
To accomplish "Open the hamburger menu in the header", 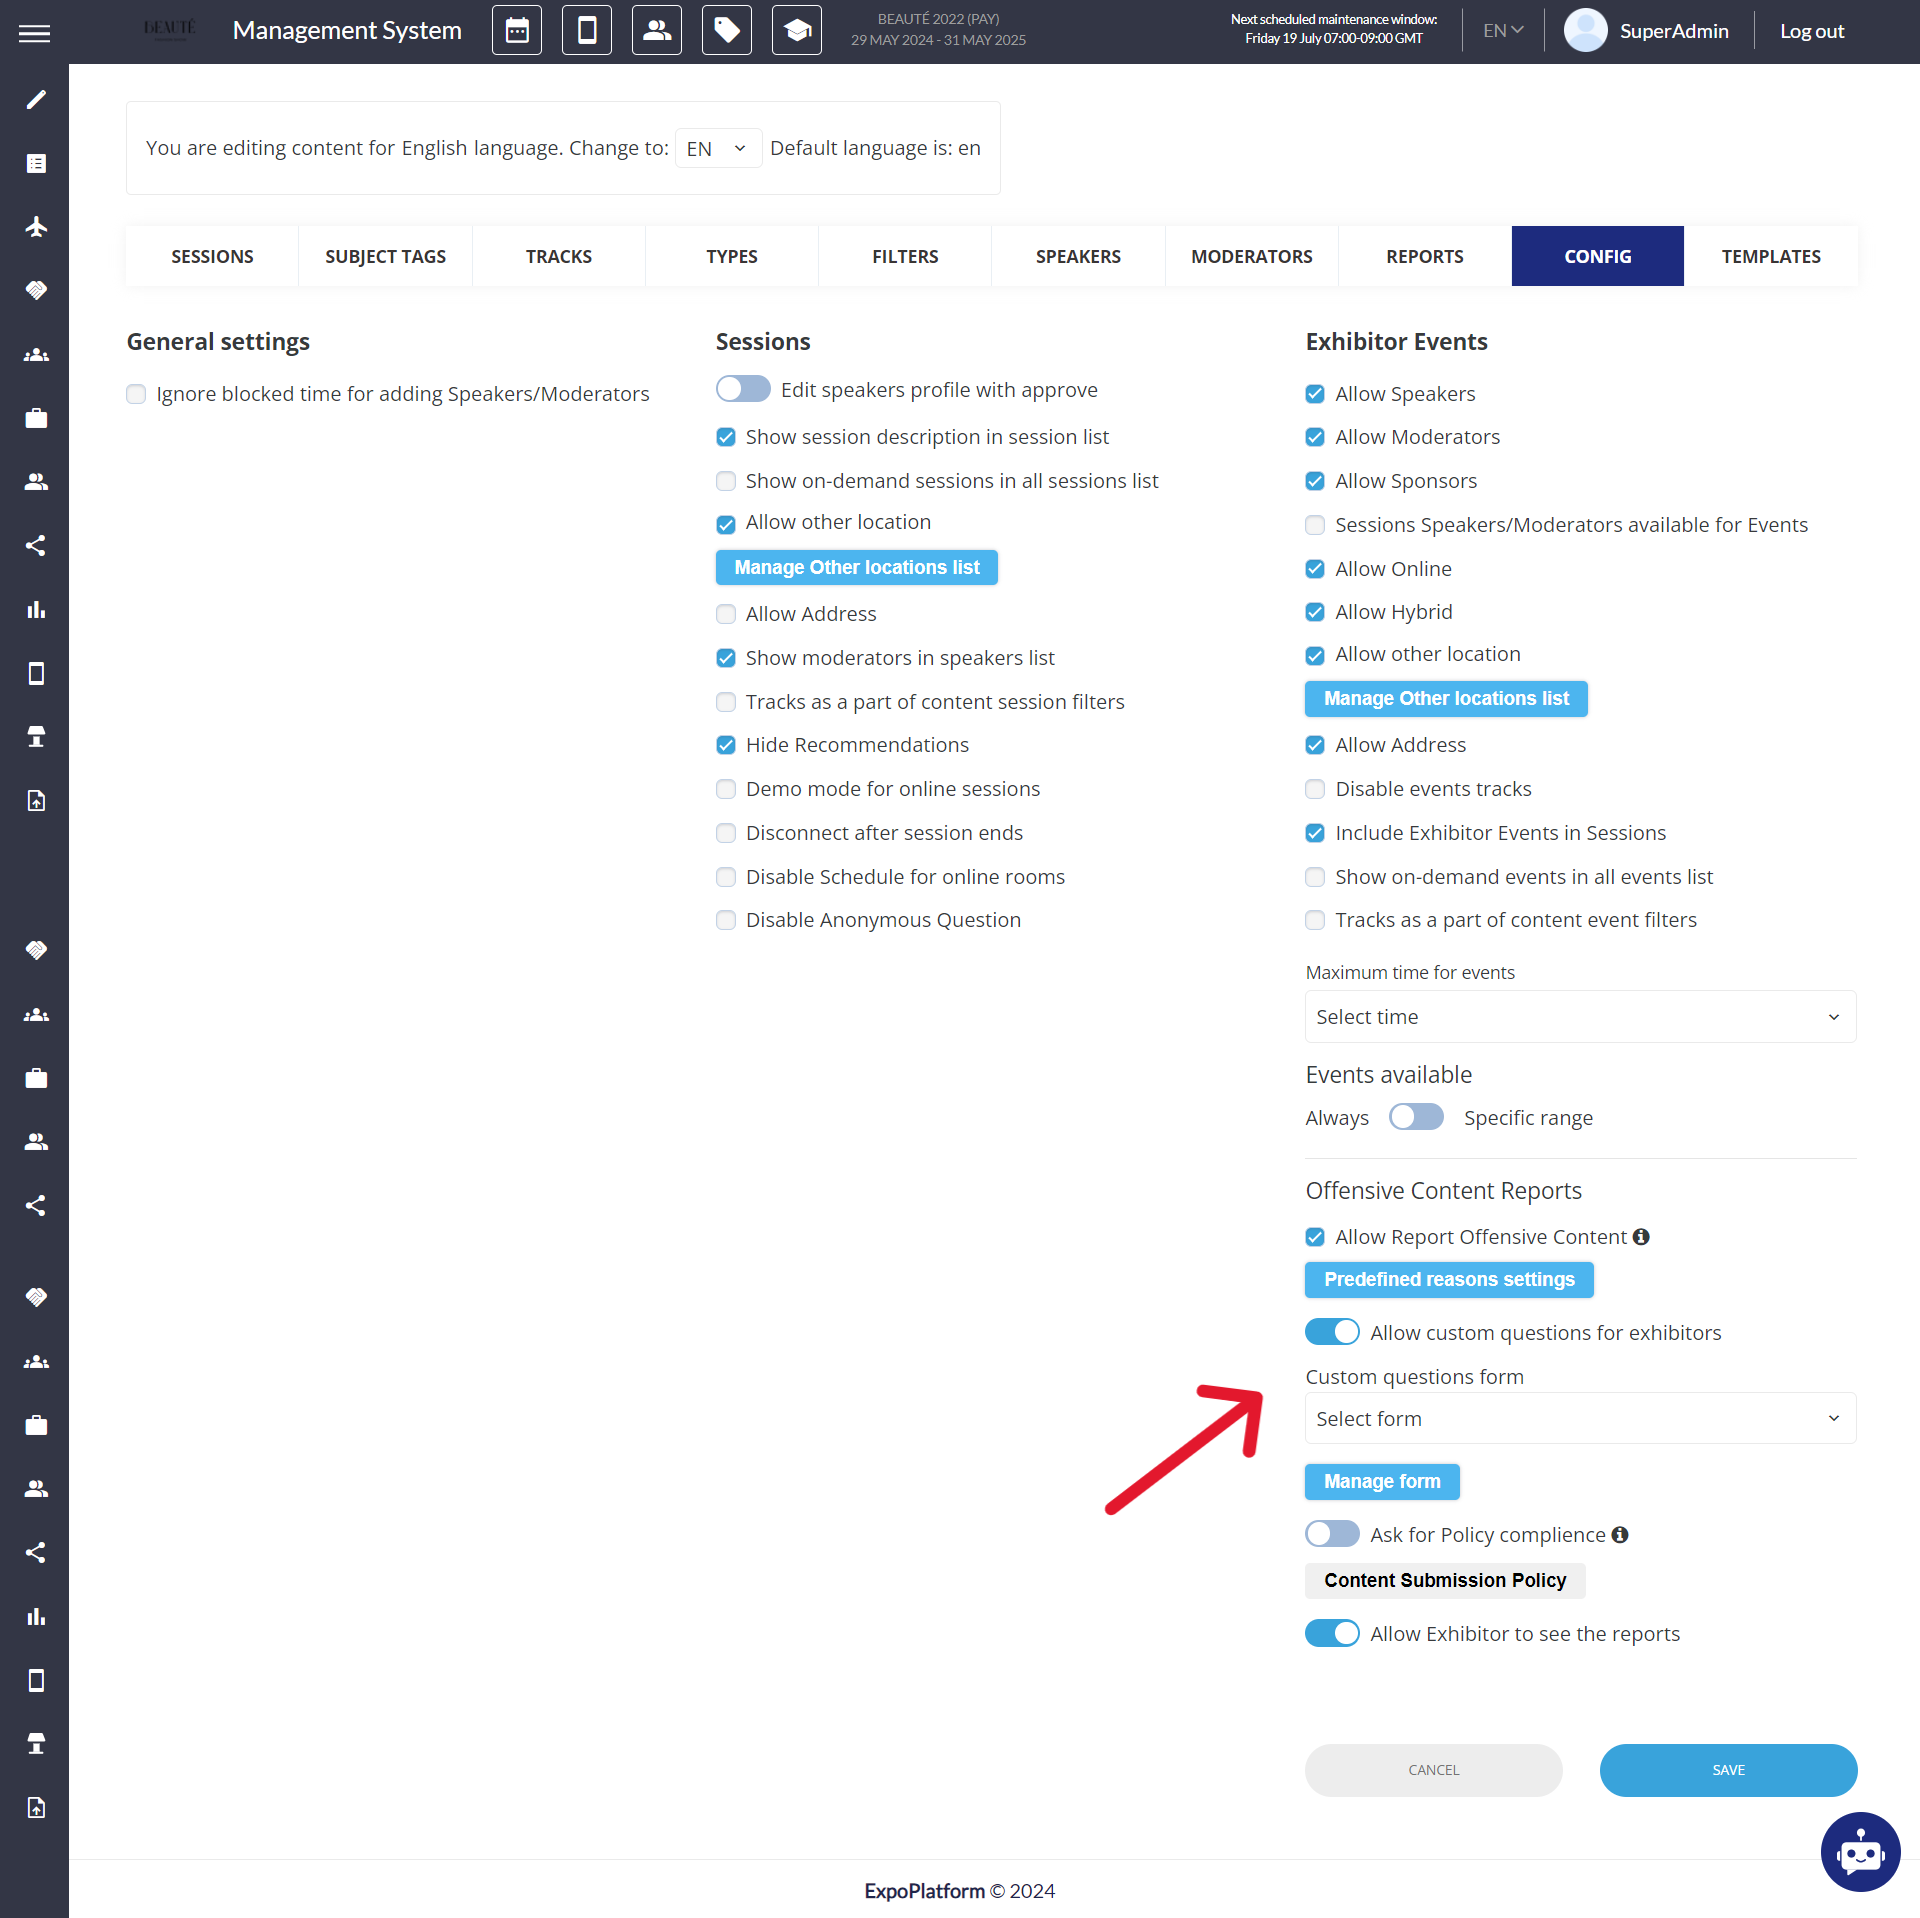I will pyautogui.click(x=34, y=33).
